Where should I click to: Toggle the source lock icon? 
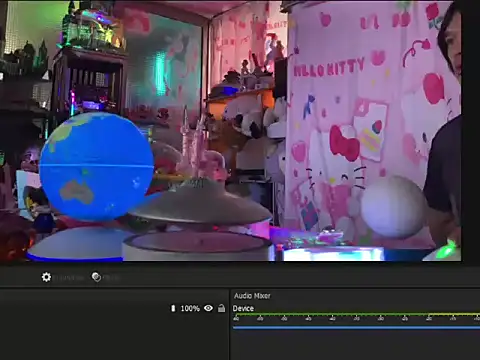(x=221, y=308)
